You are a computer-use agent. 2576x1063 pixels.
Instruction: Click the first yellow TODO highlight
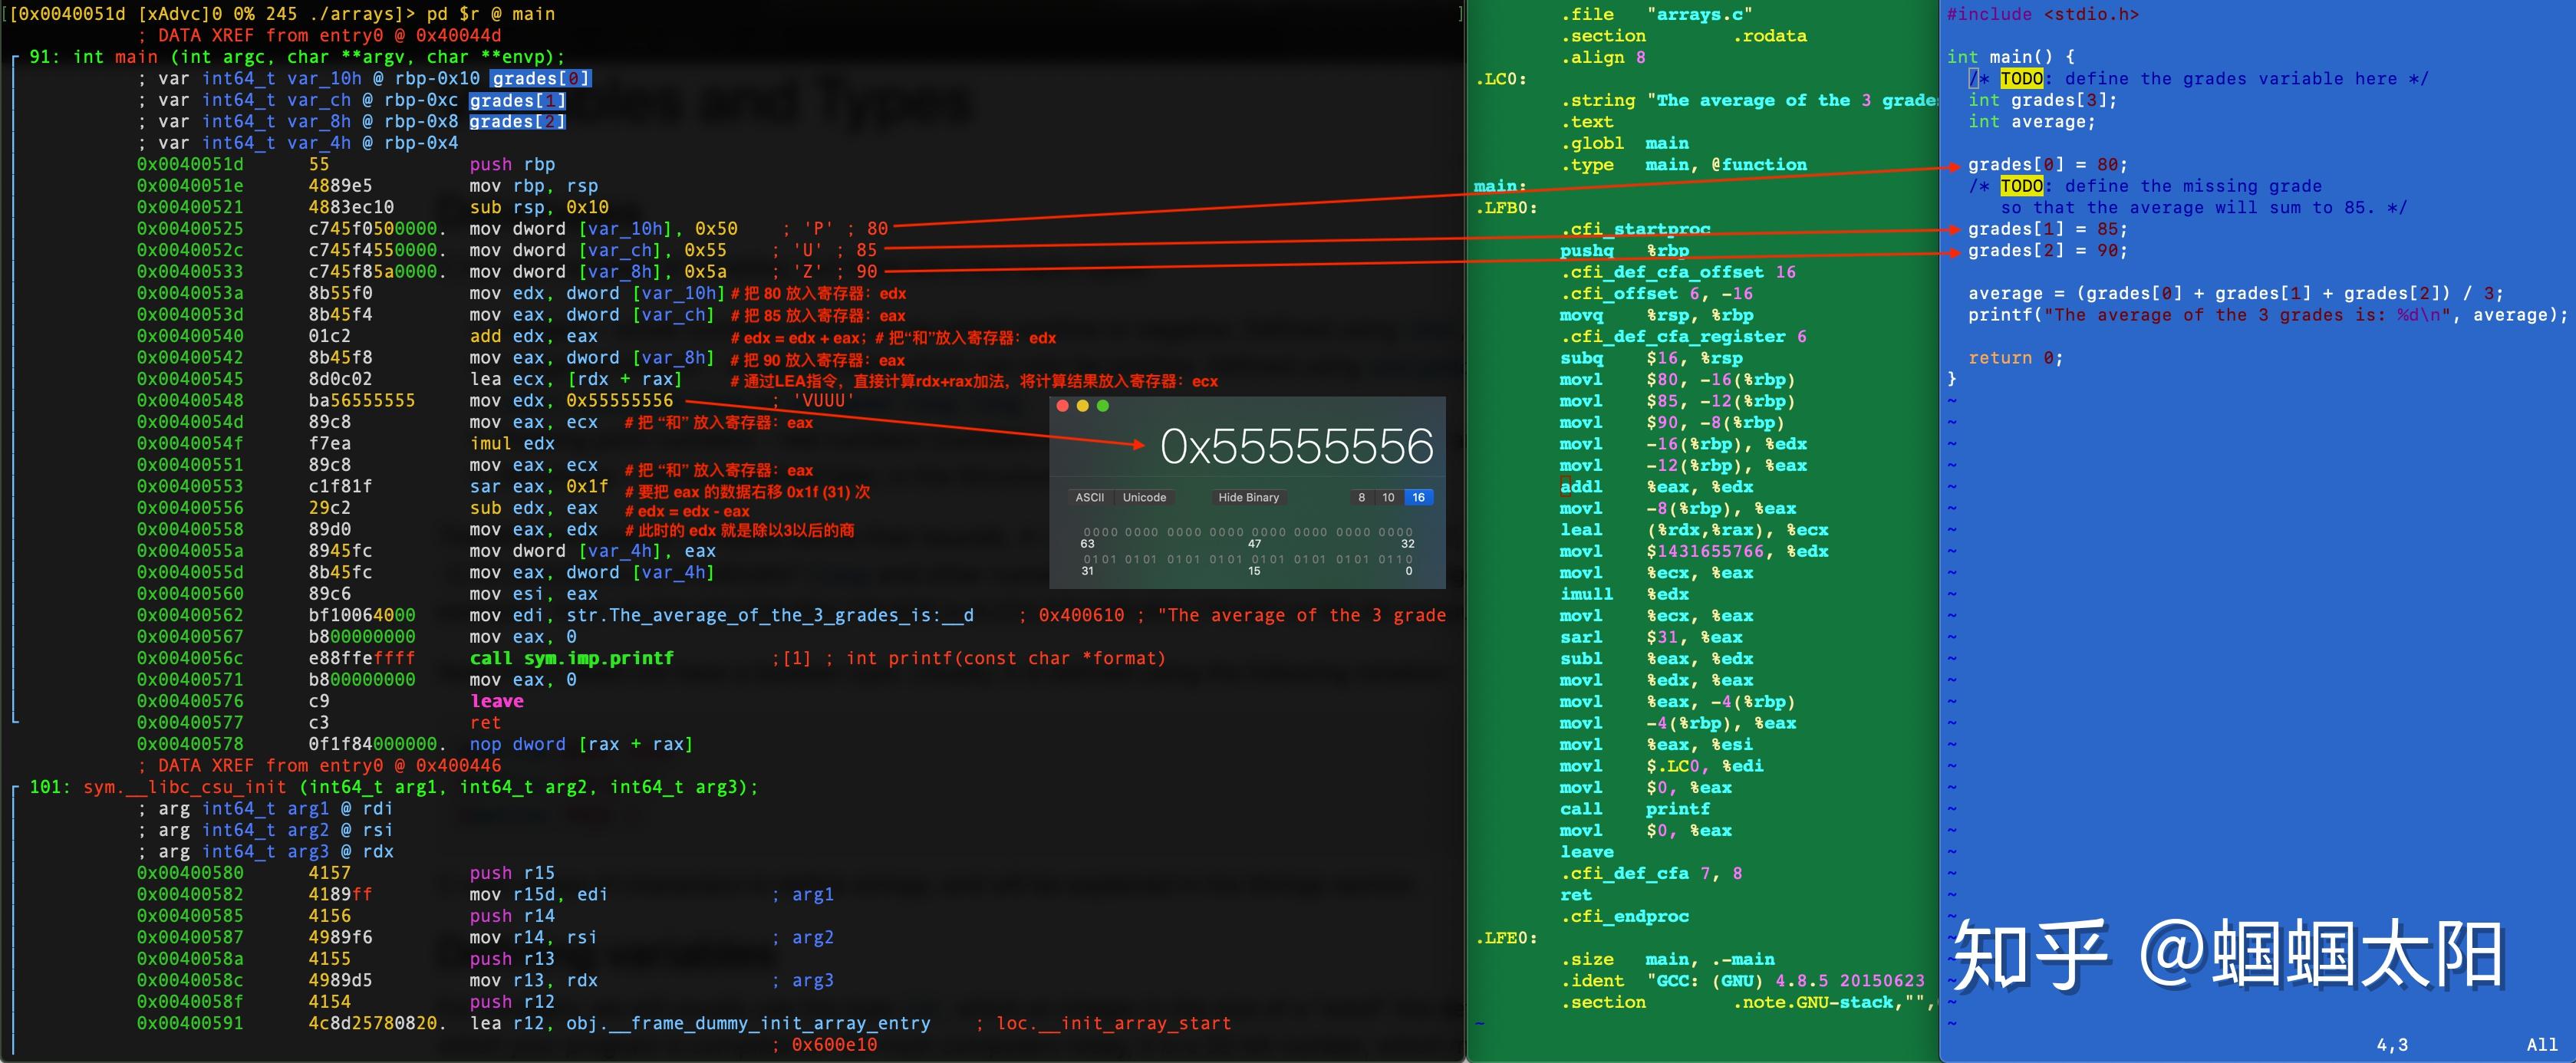(x=2021, y=79)
